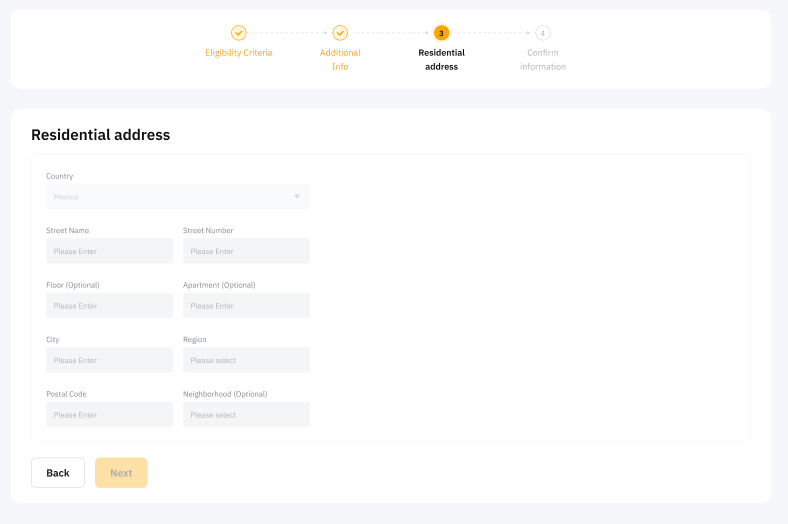788x524 pixels.
Task: Open the Neighborhood (Optional) dropdown
Action: tap(246, 415)
